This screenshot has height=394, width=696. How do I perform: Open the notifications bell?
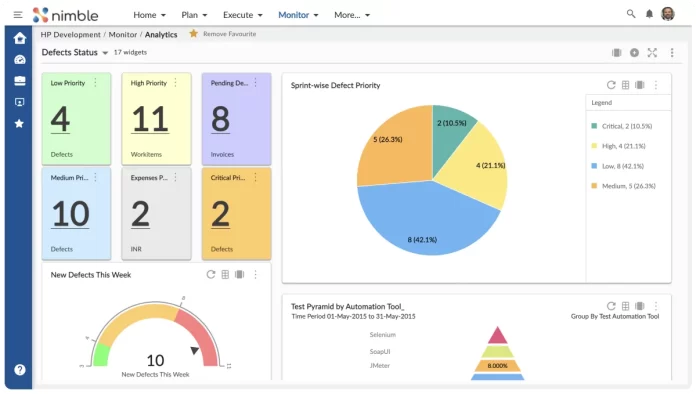tap(649, 14)
